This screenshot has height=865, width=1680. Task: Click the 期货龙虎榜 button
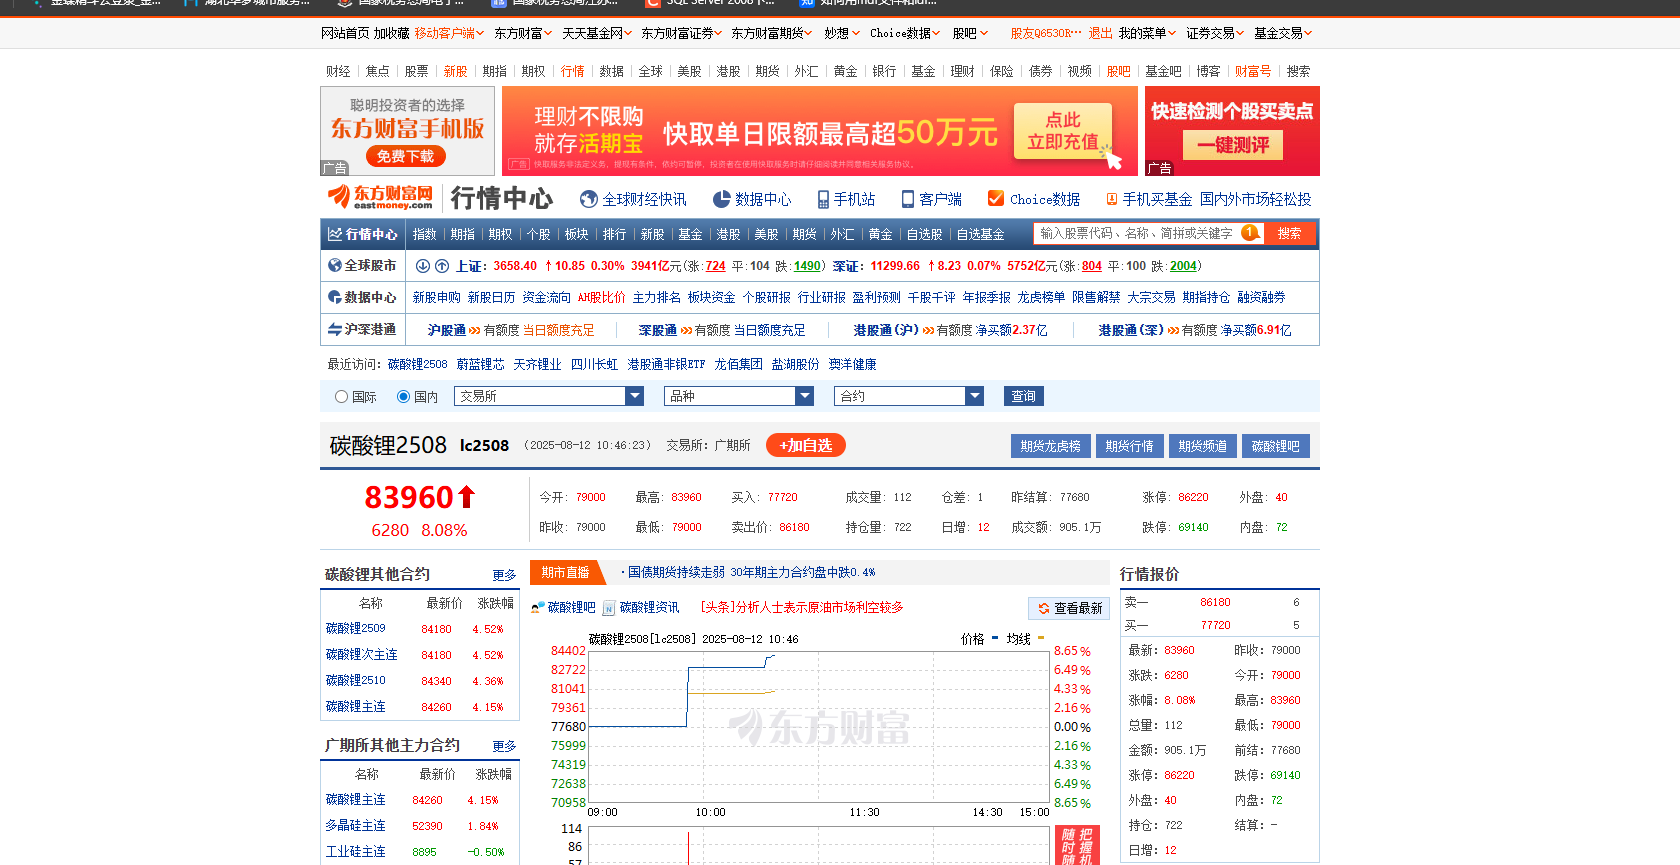tap(1050, 446)
